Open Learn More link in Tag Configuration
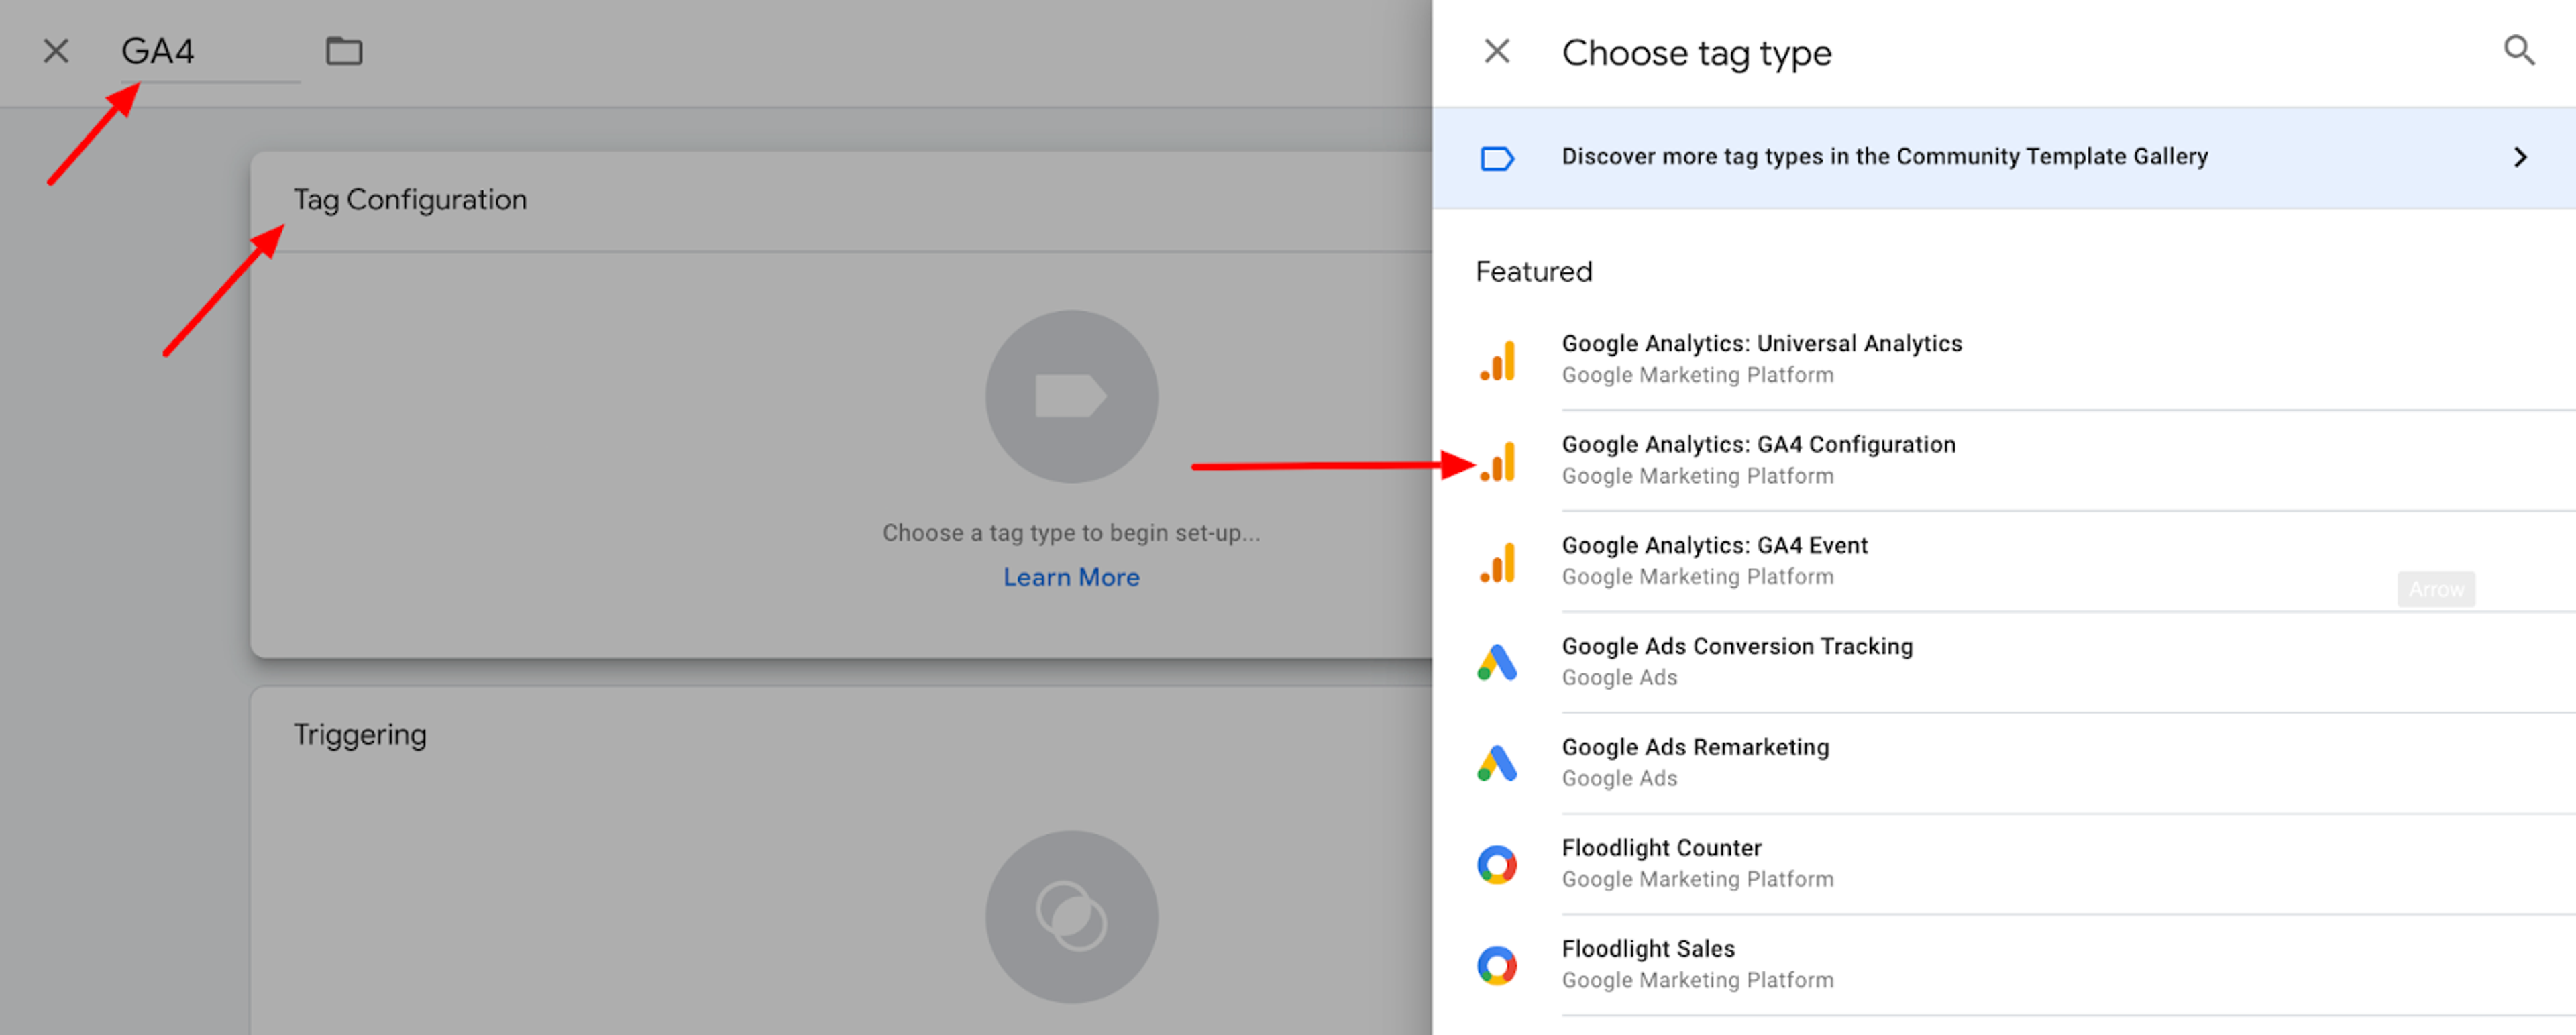The height and width of the screenshot is (1035, 2576). coord(1071,577)
